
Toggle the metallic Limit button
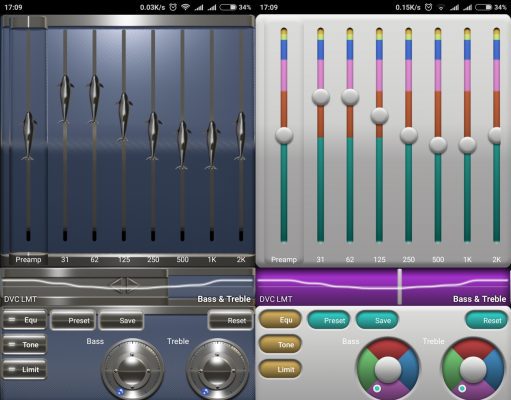24,369
